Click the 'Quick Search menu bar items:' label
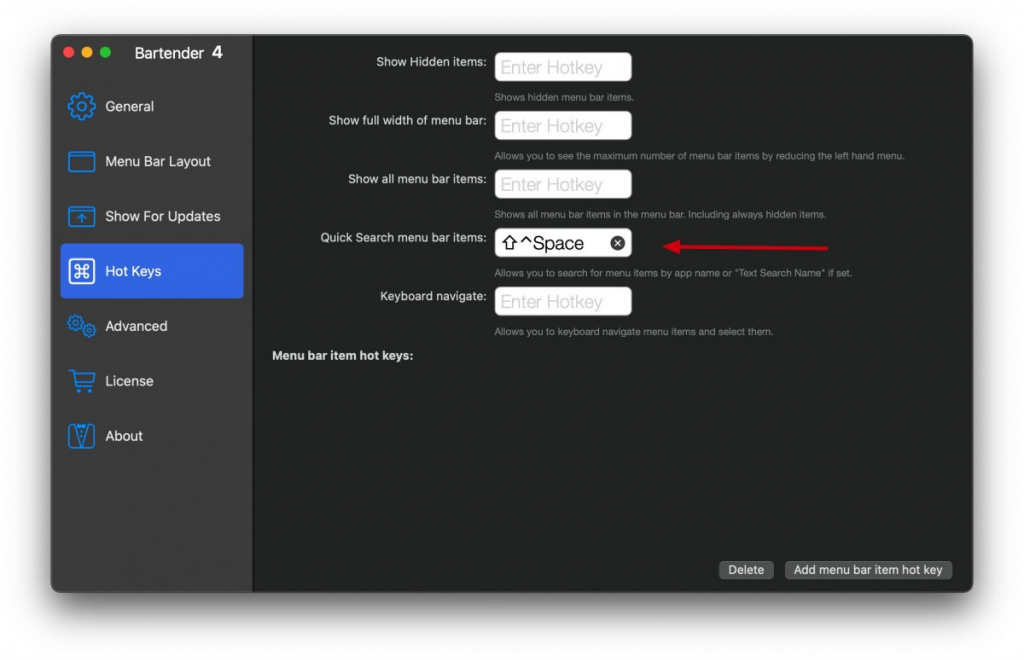The width and height of the screenshot is (1024, 660). pos(404,238)
